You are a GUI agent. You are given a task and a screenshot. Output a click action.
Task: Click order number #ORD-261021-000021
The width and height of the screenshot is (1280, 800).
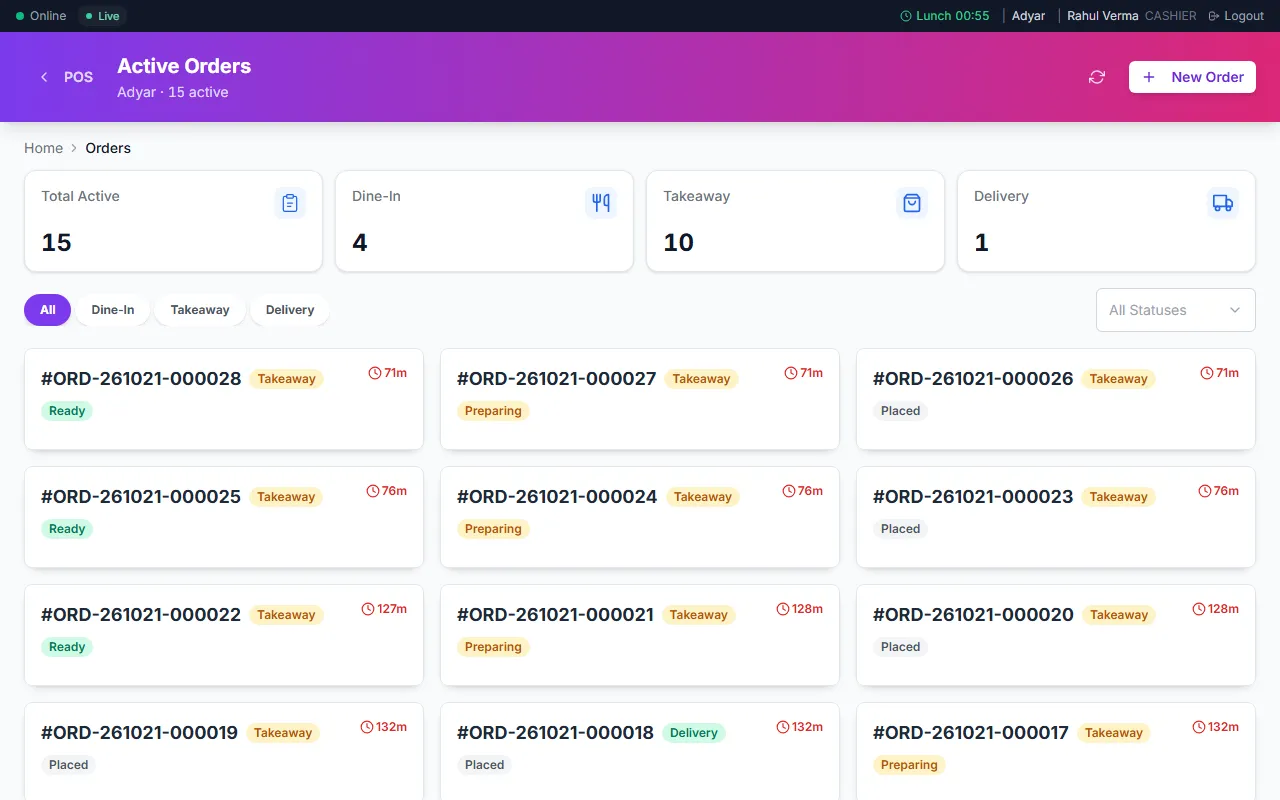click(x=555, y=615)
